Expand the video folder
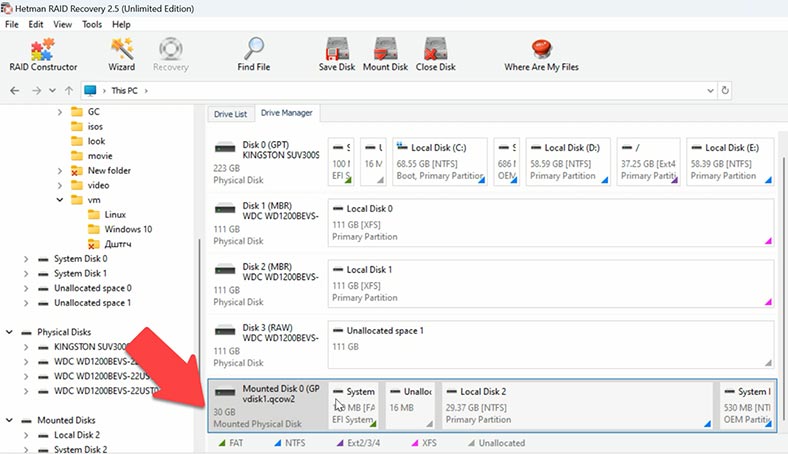 [x=59, y=186]
